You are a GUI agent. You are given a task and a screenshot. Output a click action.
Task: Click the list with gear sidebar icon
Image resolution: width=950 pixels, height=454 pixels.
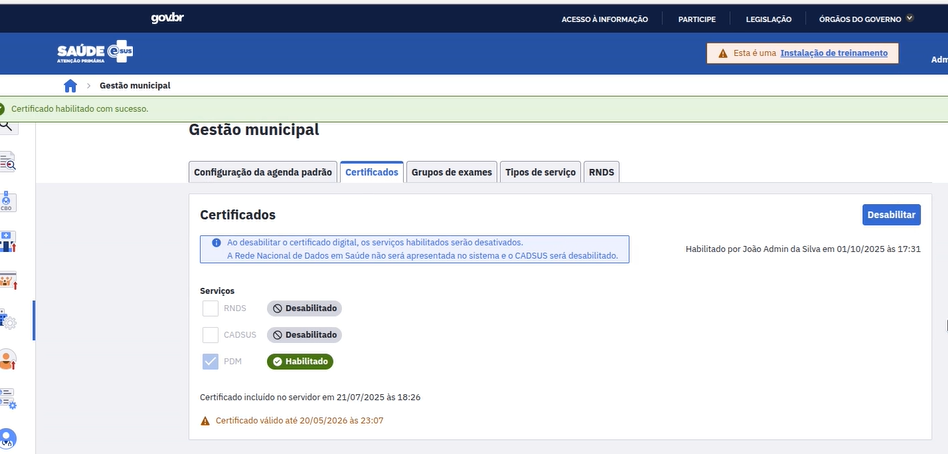[x=8, y=399]
